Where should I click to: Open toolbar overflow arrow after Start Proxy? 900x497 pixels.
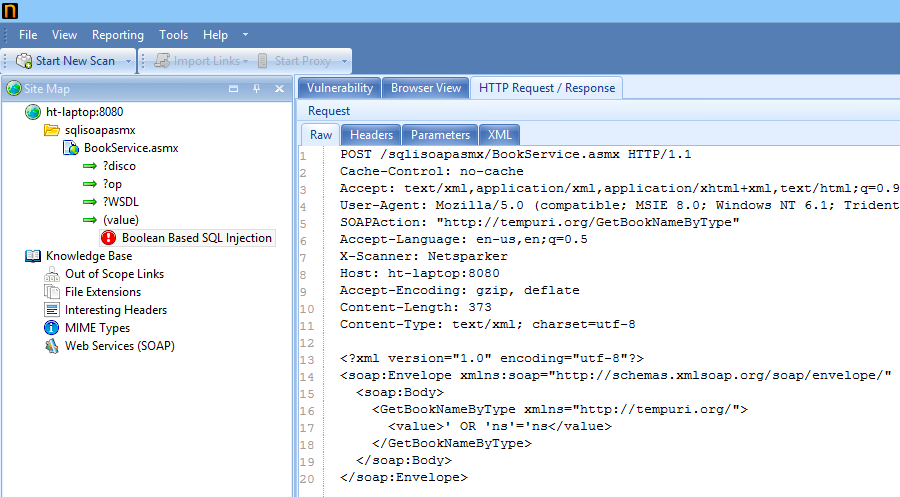point(343,61)
